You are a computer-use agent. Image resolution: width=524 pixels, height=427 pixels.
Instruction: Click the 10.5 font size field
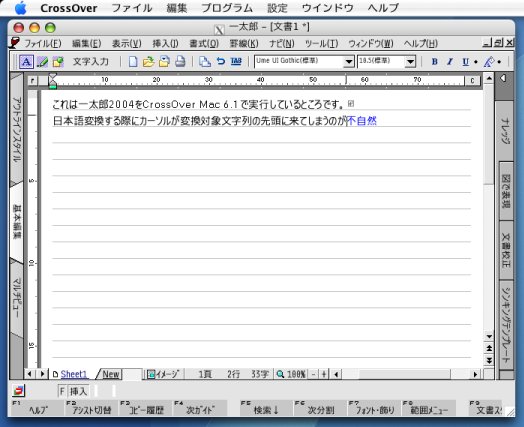click(x=381, y=61)
